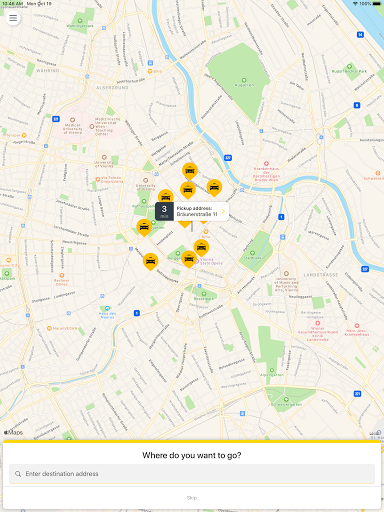
Task: Click the Vienna State Opera label
Action: (211, 261)
